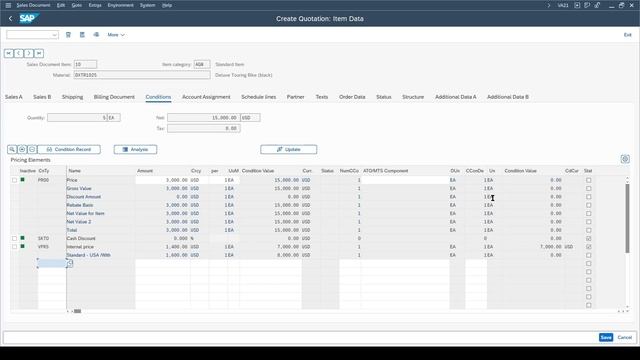Click the Exit button

(627, 35)
